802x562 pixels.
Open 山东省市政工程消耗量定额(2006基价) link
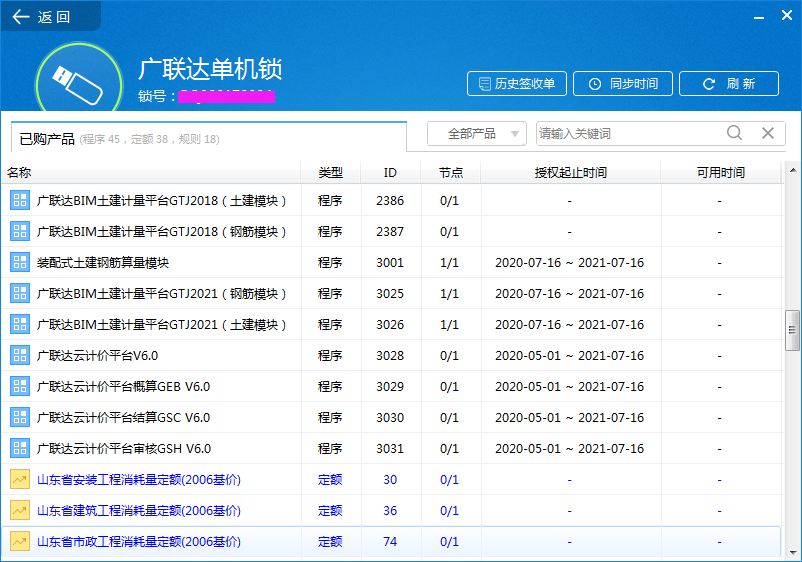pos(139,542)
